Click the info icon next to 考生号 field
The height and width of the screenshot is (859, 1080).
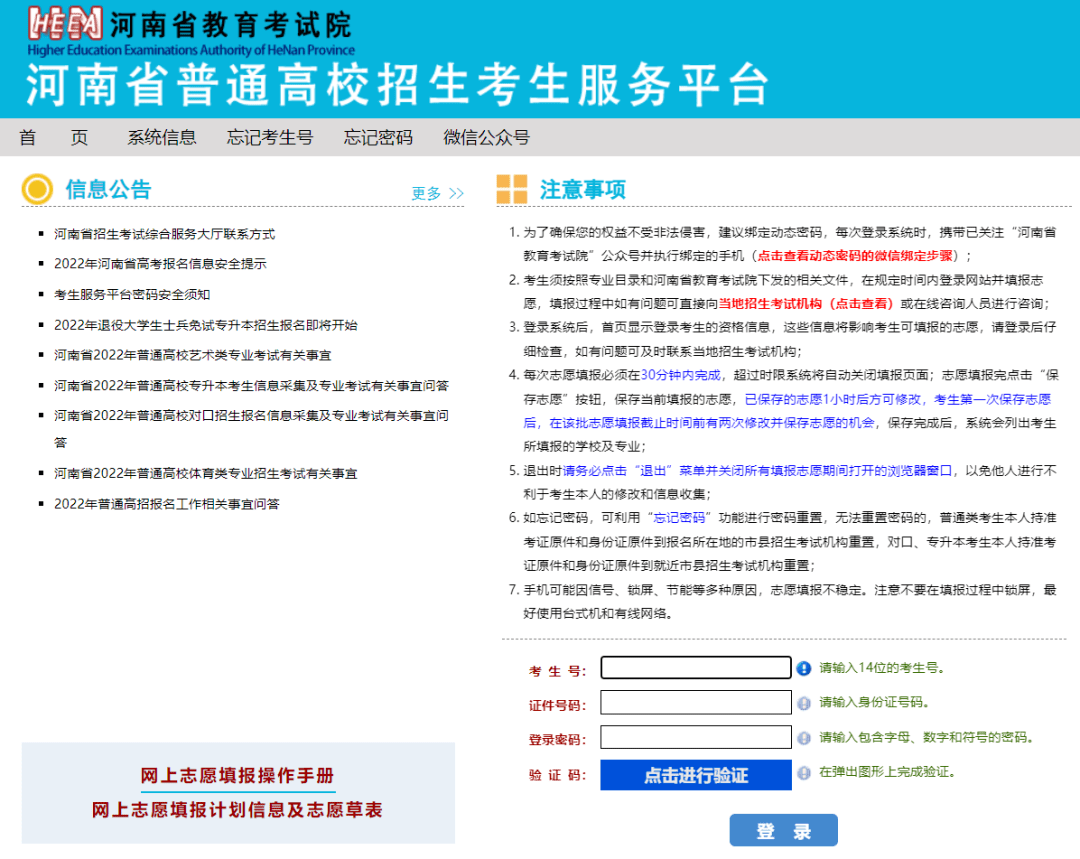pos(805,668)
